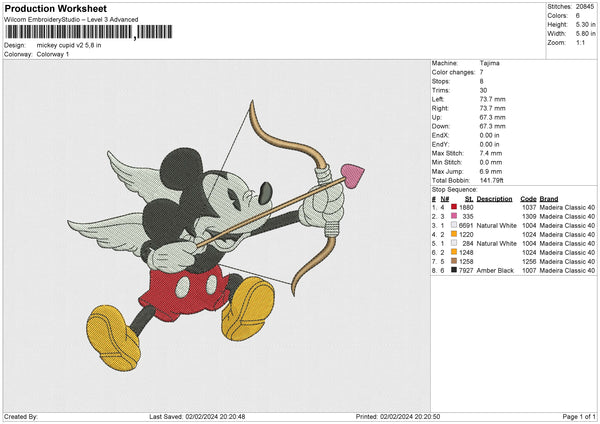Click the Brand column header
This screenshot has height=424, width=600.
coord(551,198)
